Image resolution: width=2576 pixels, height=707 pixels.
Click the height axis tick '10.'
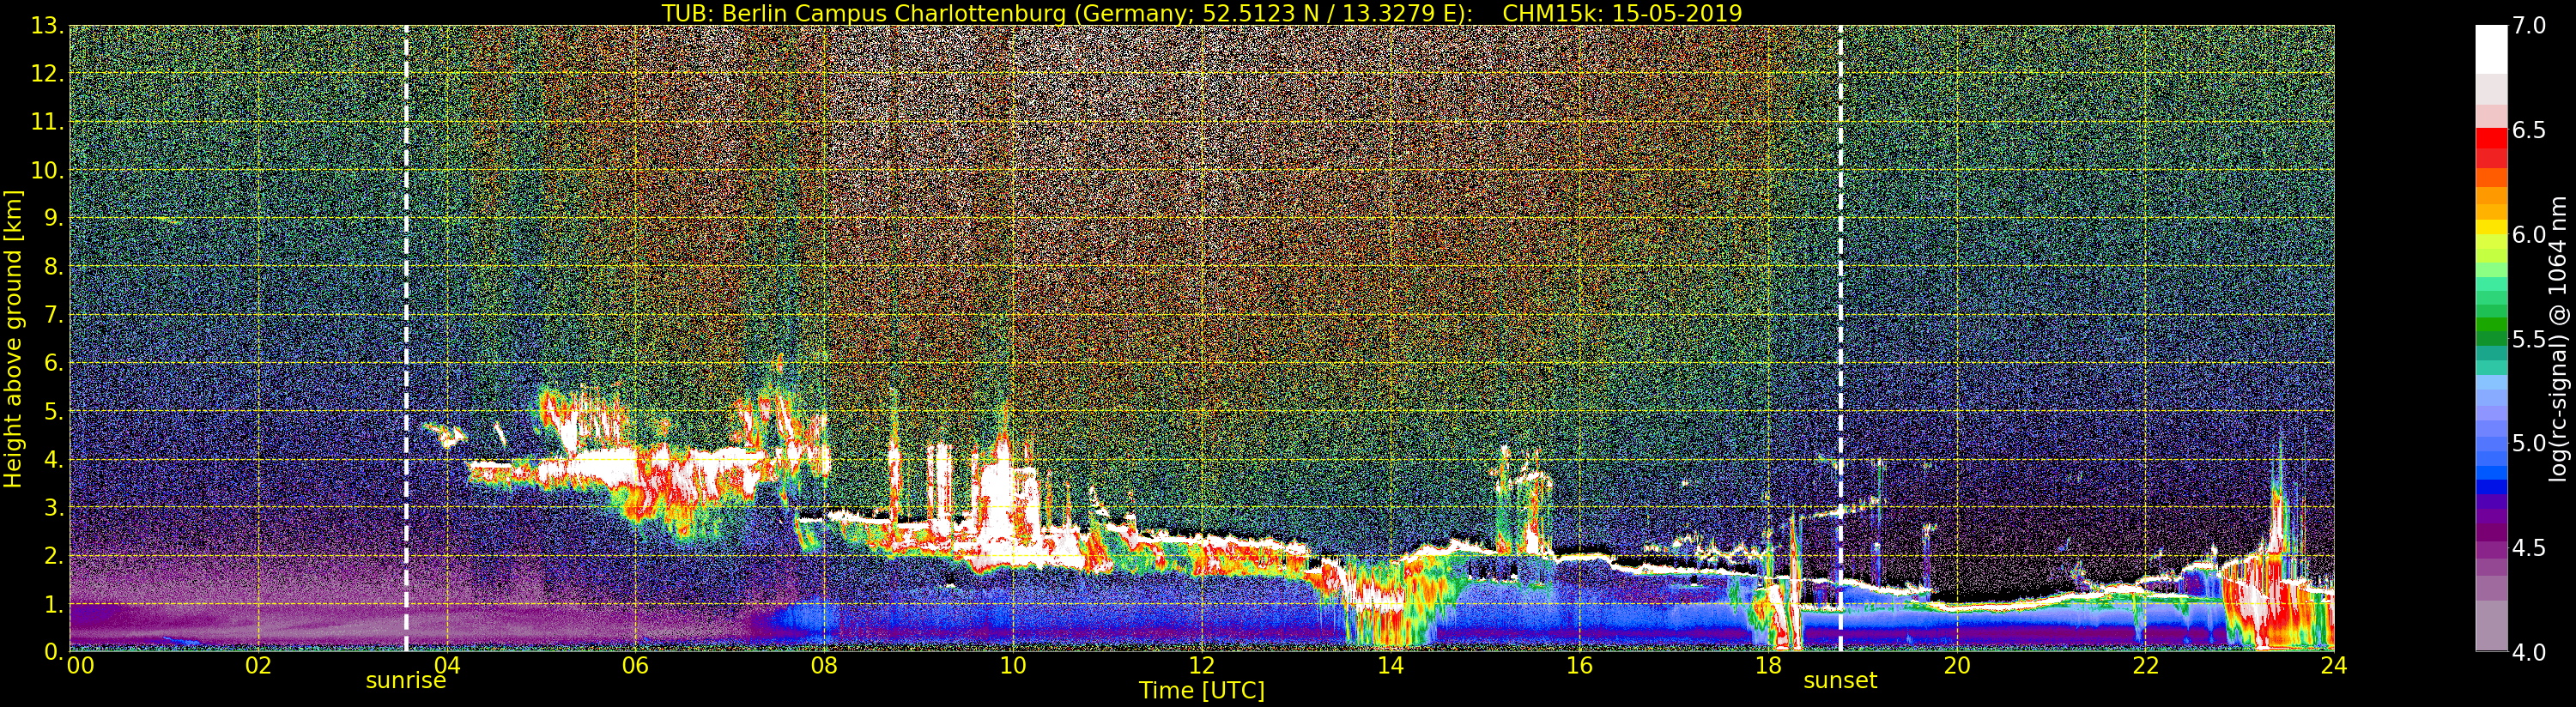[x=48, y=170]
